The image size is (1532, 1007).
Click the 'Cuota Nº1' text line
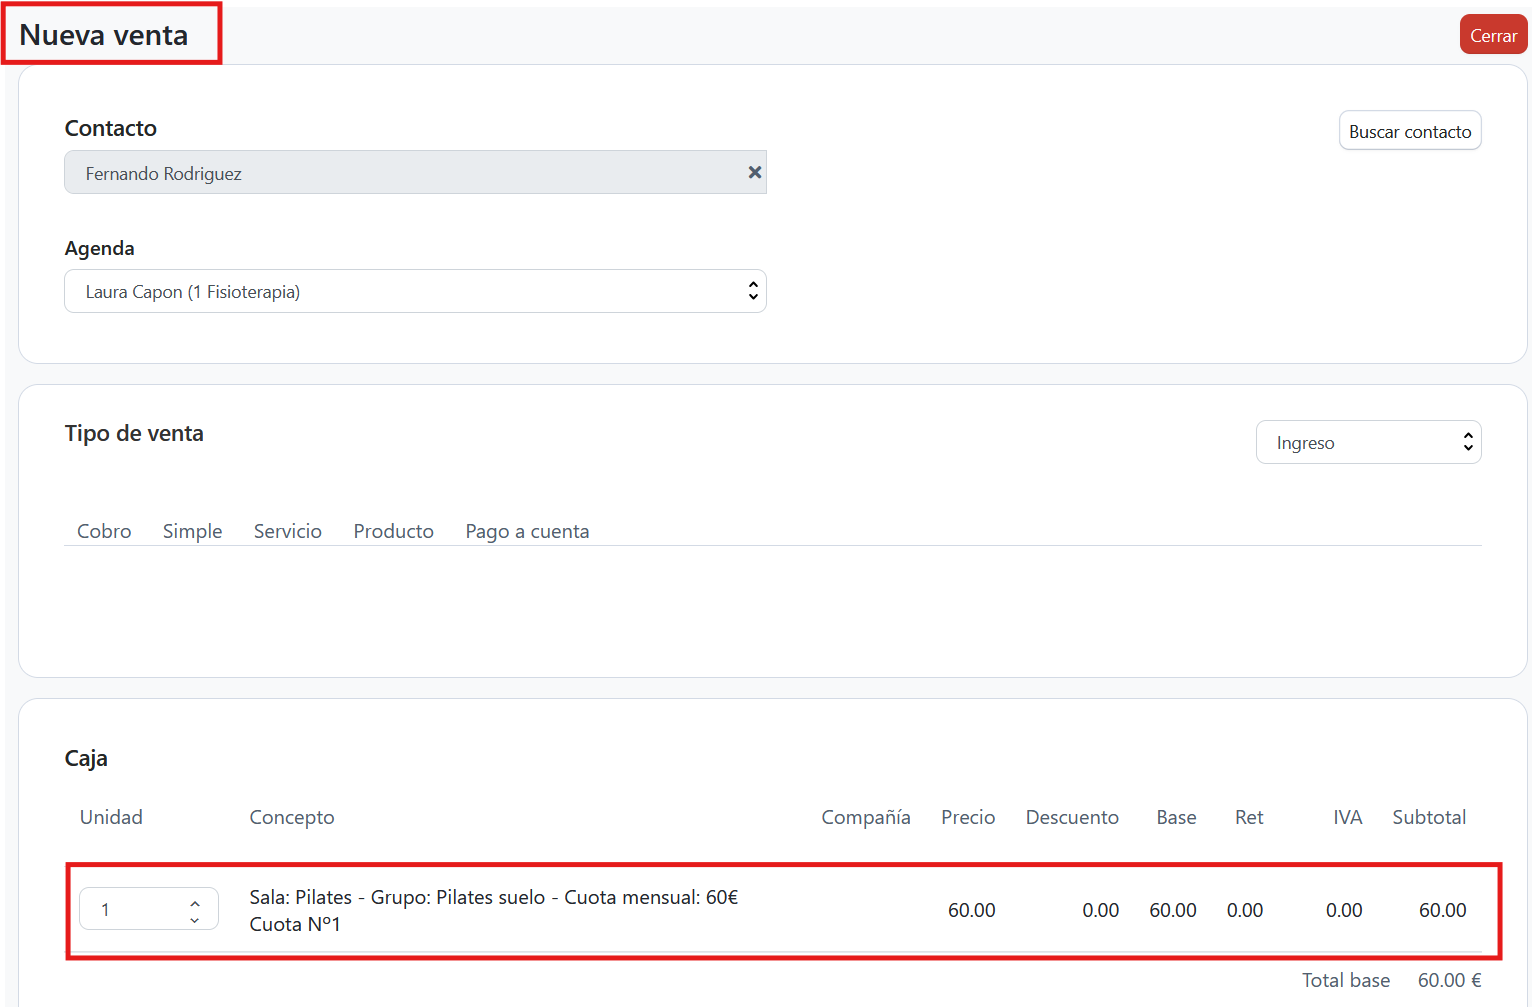295,924
